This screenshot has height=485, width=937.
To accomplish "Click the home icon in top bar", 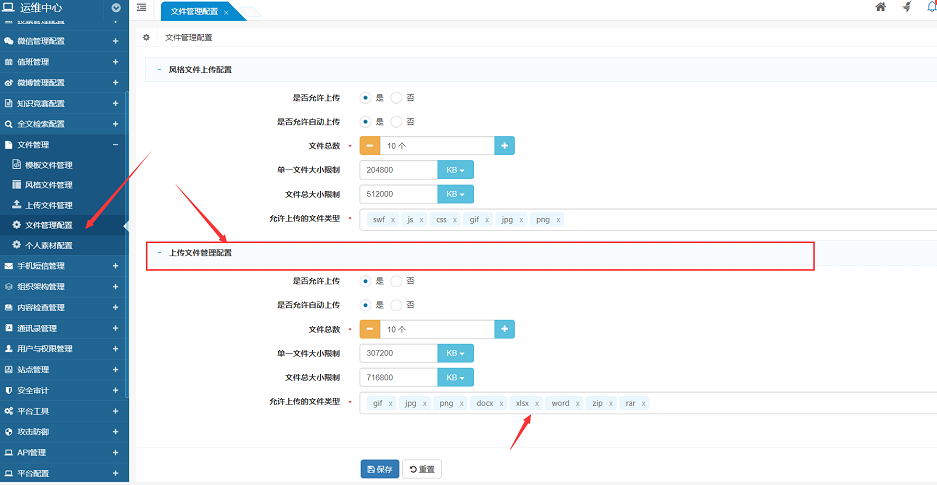I will (x=880, y=7).
